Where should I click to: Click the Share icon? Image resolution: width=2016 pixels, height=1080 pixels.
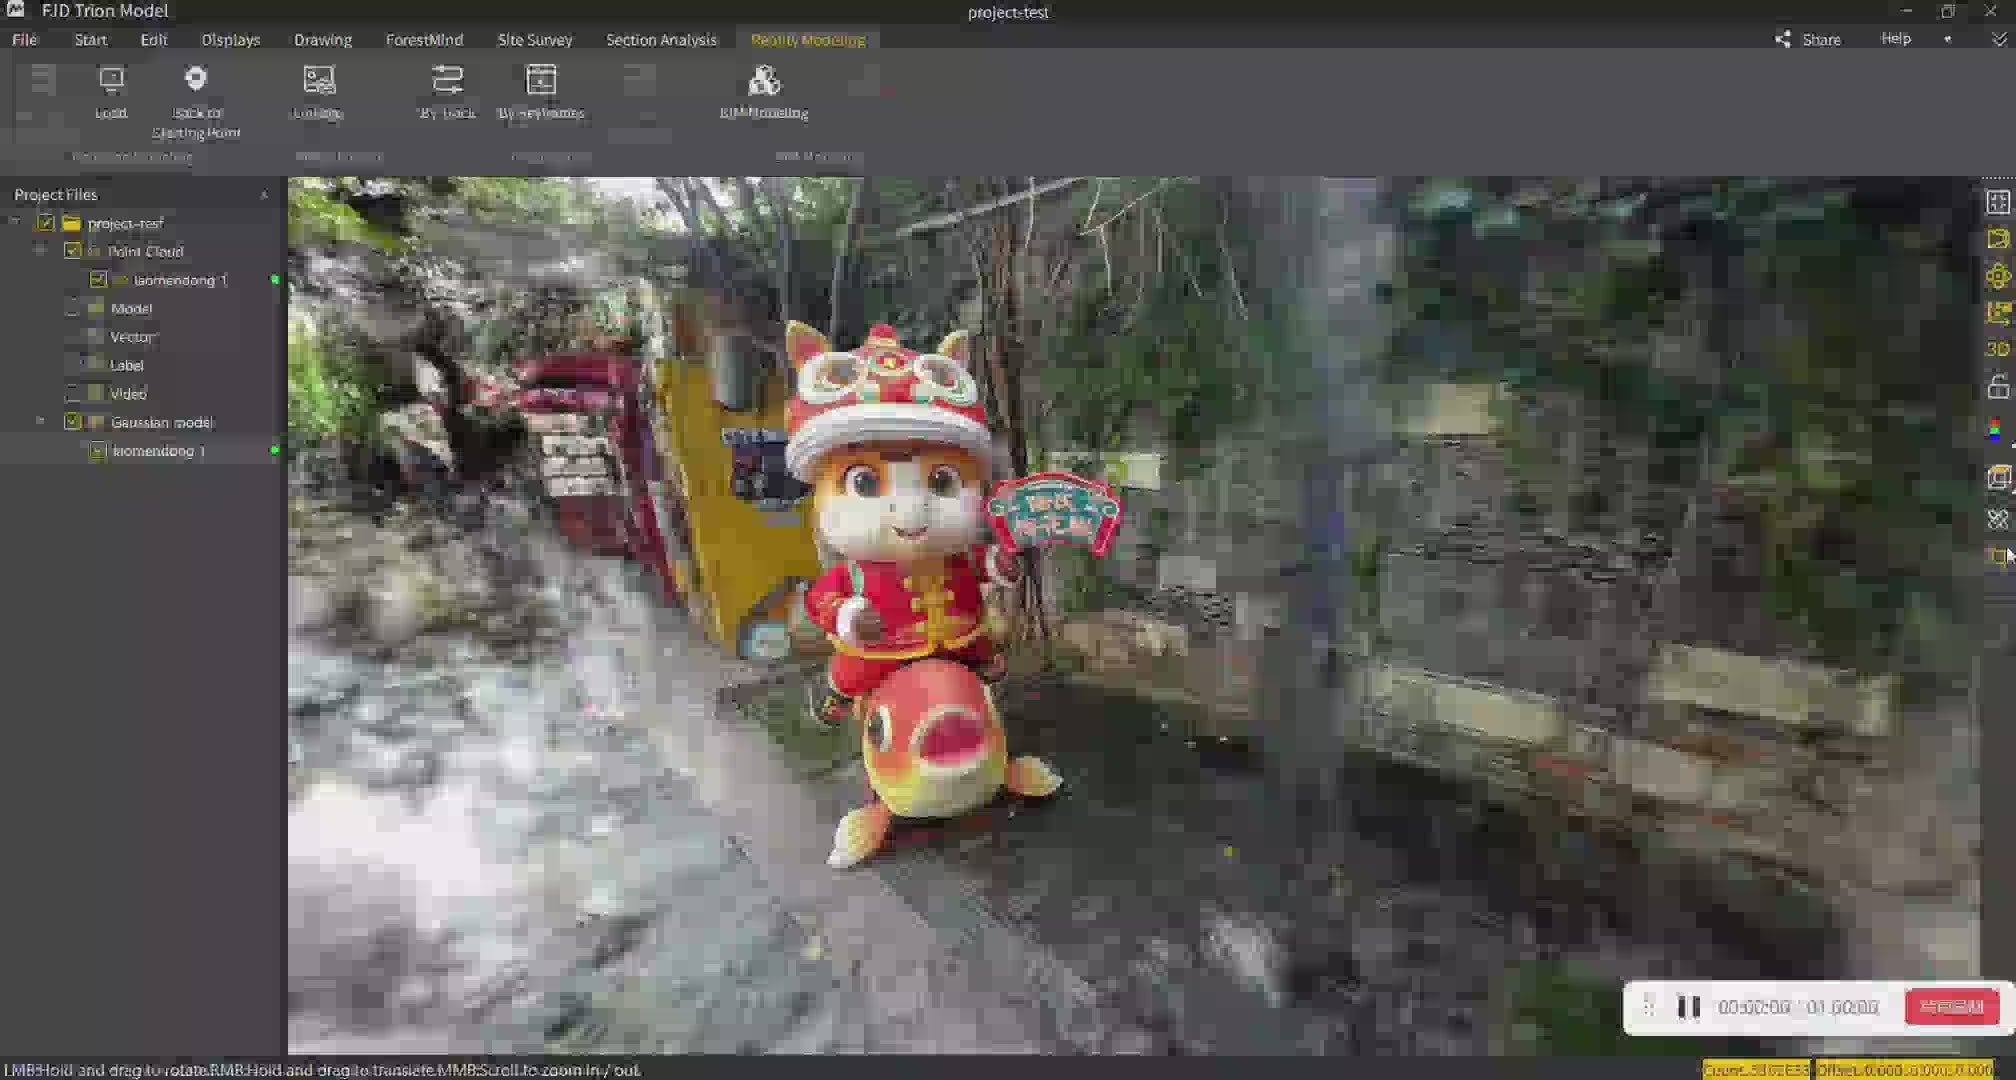[x=1783, y=39]
